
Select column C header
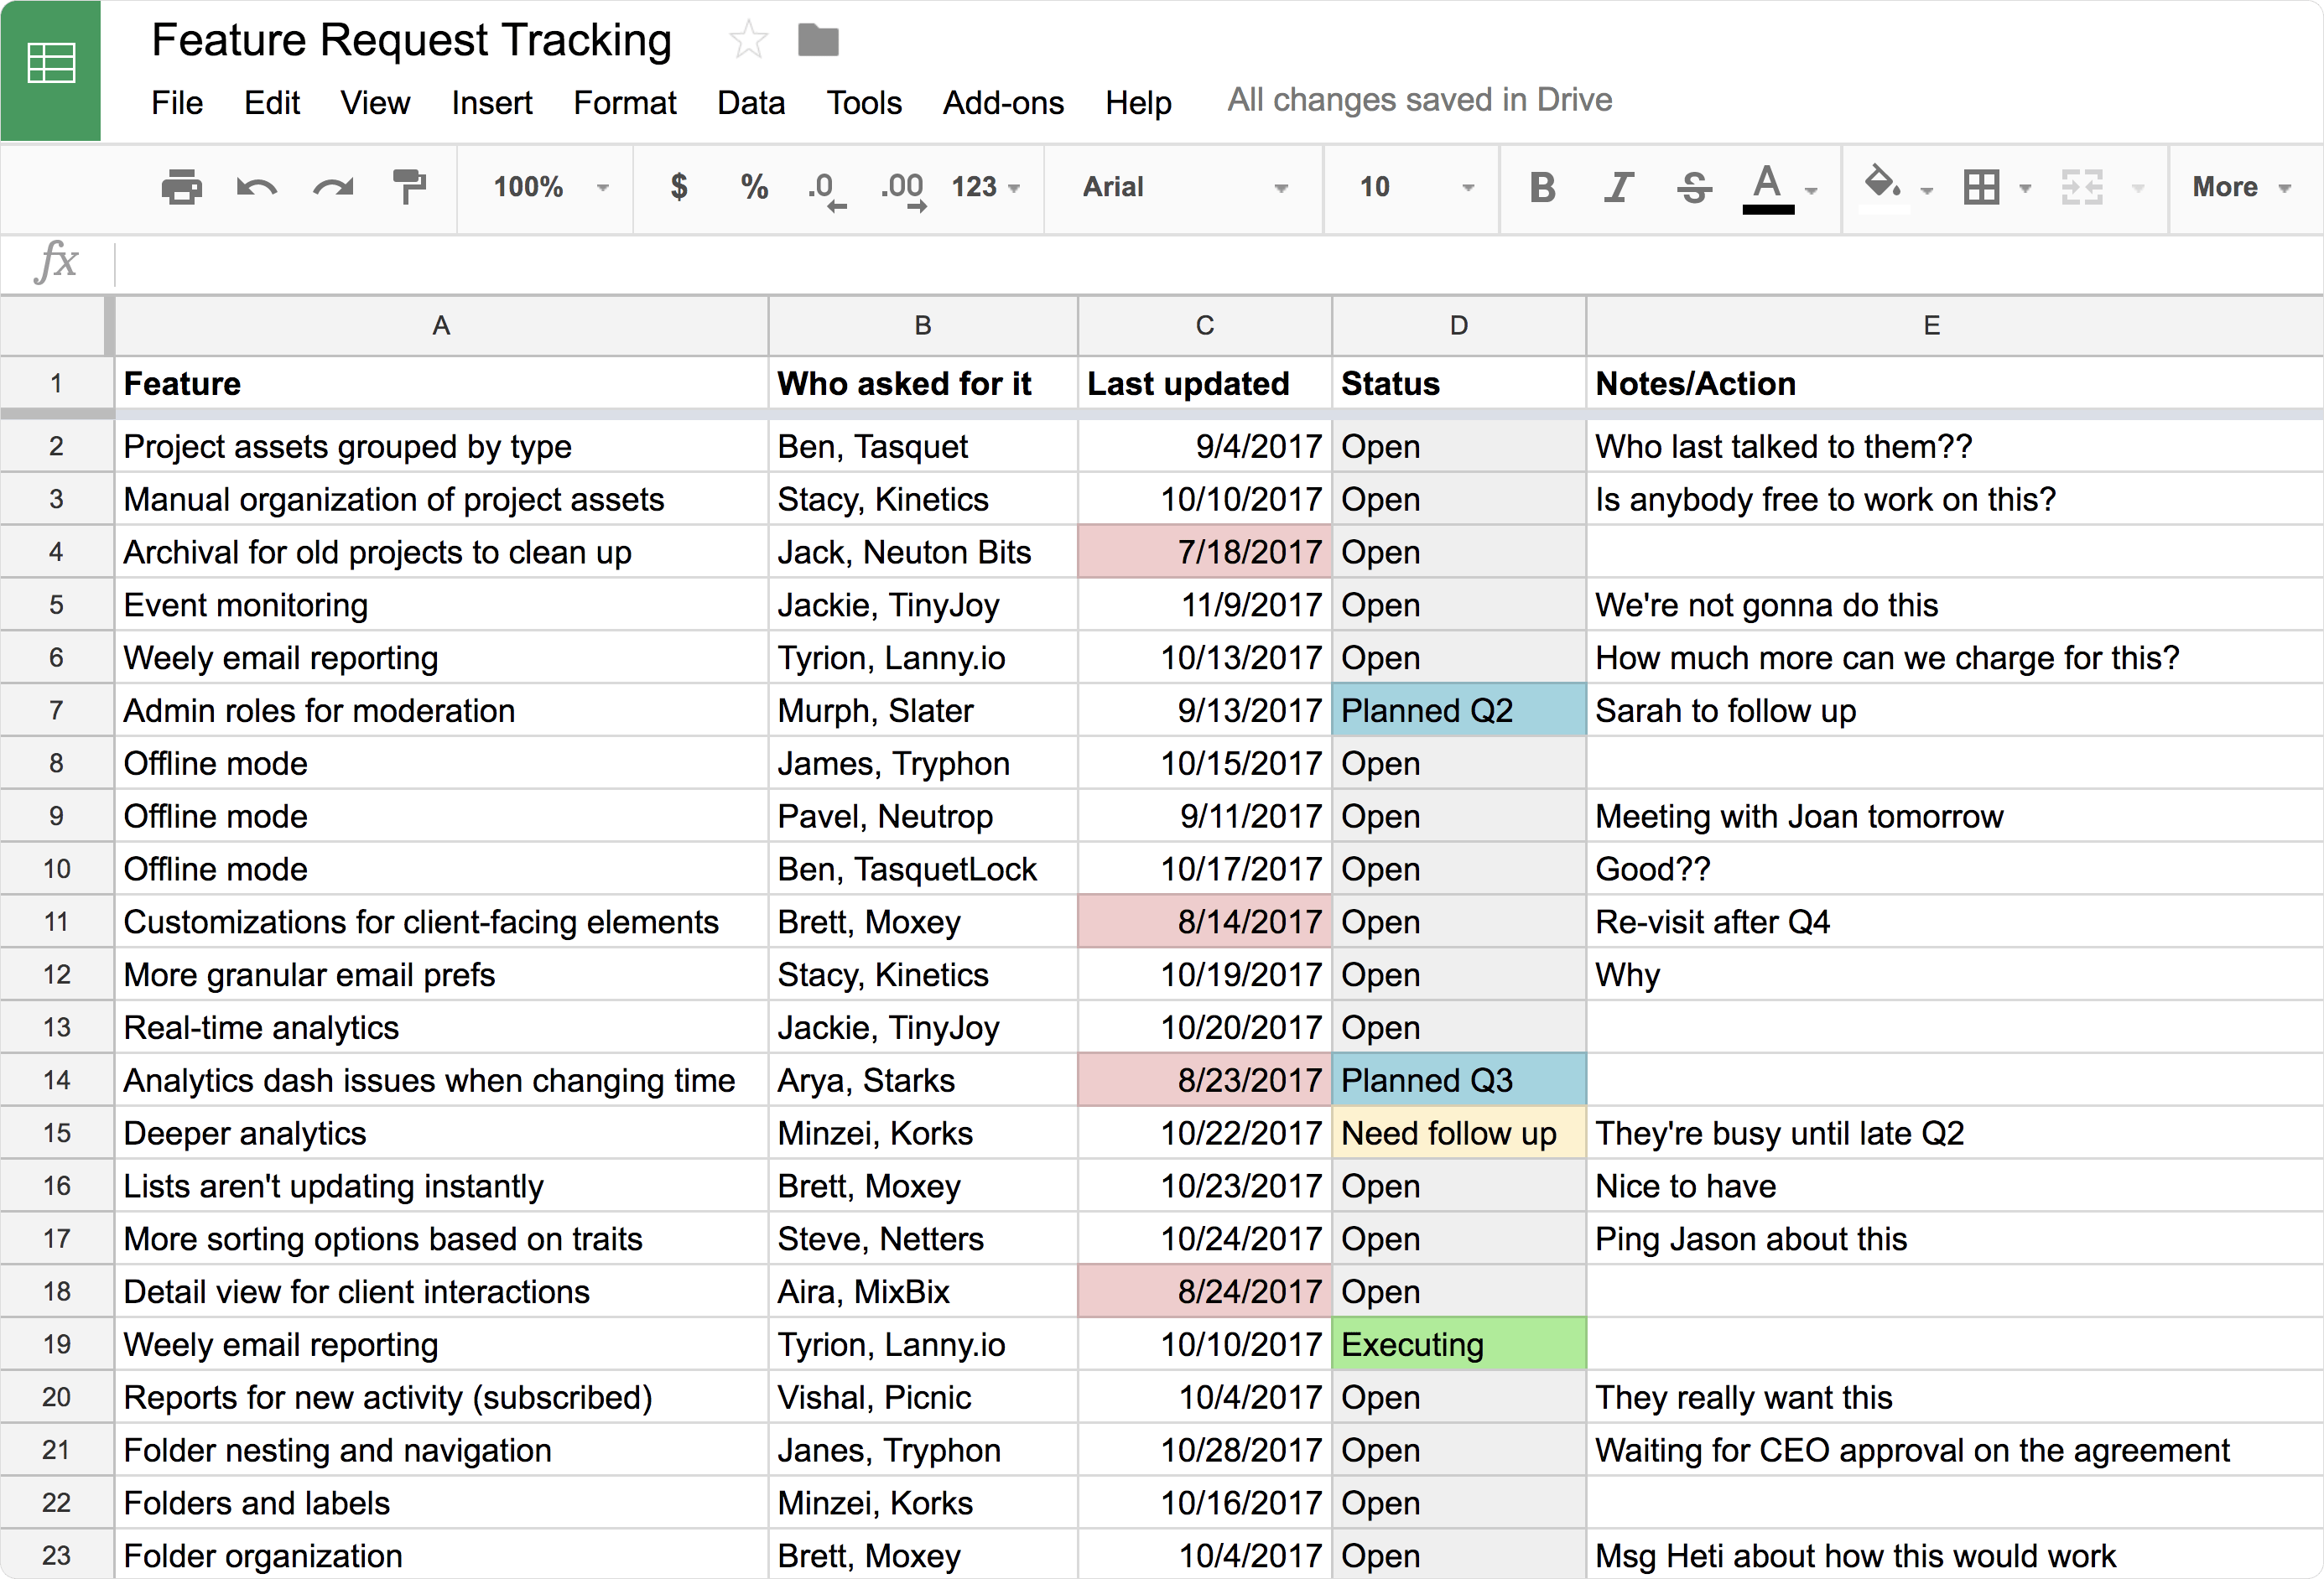(1205, 326)
